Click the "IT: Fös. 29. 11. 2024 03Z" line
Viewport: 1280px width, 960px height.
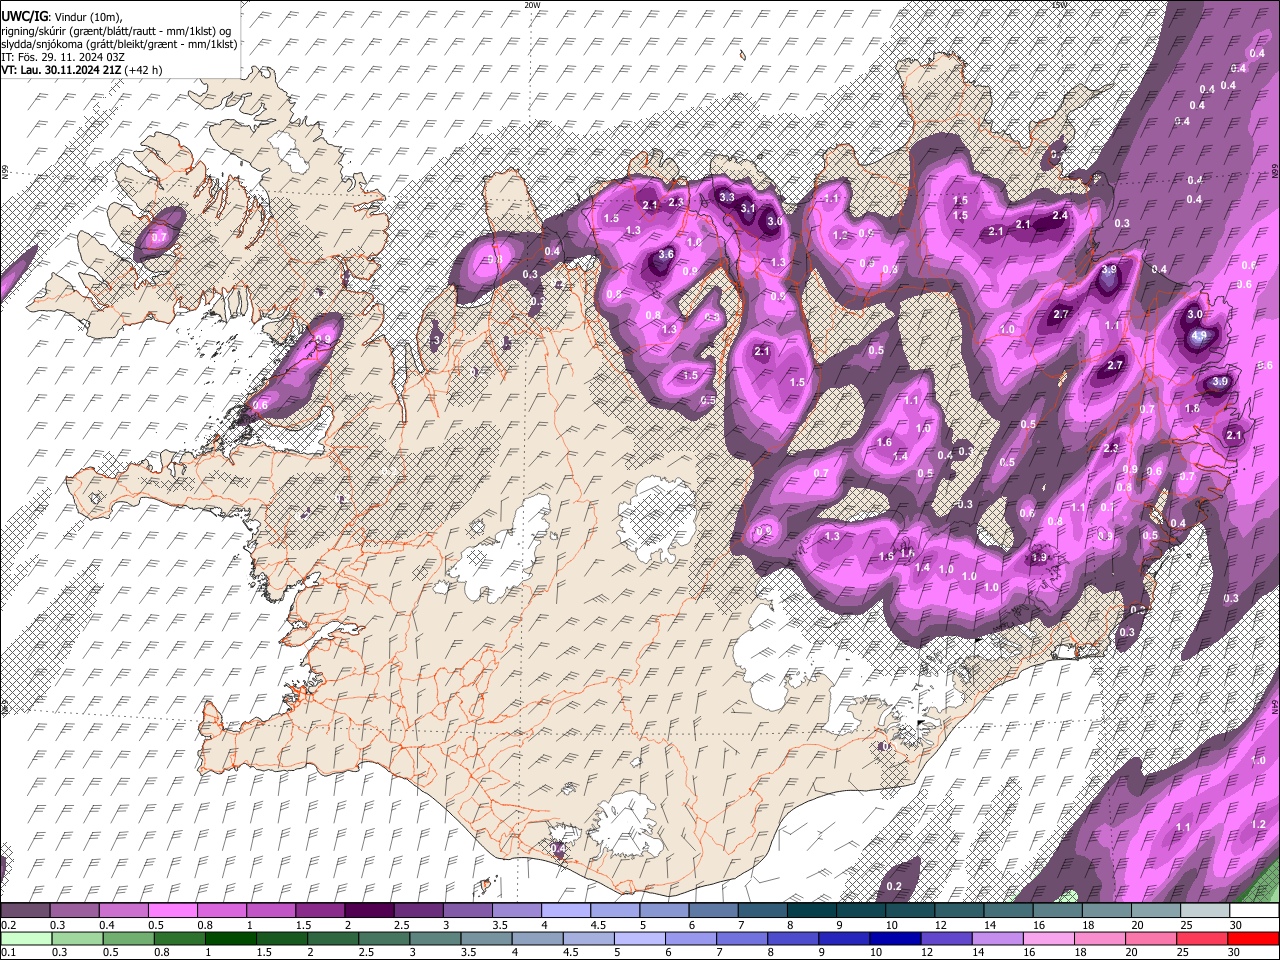(x=63, y=57)
